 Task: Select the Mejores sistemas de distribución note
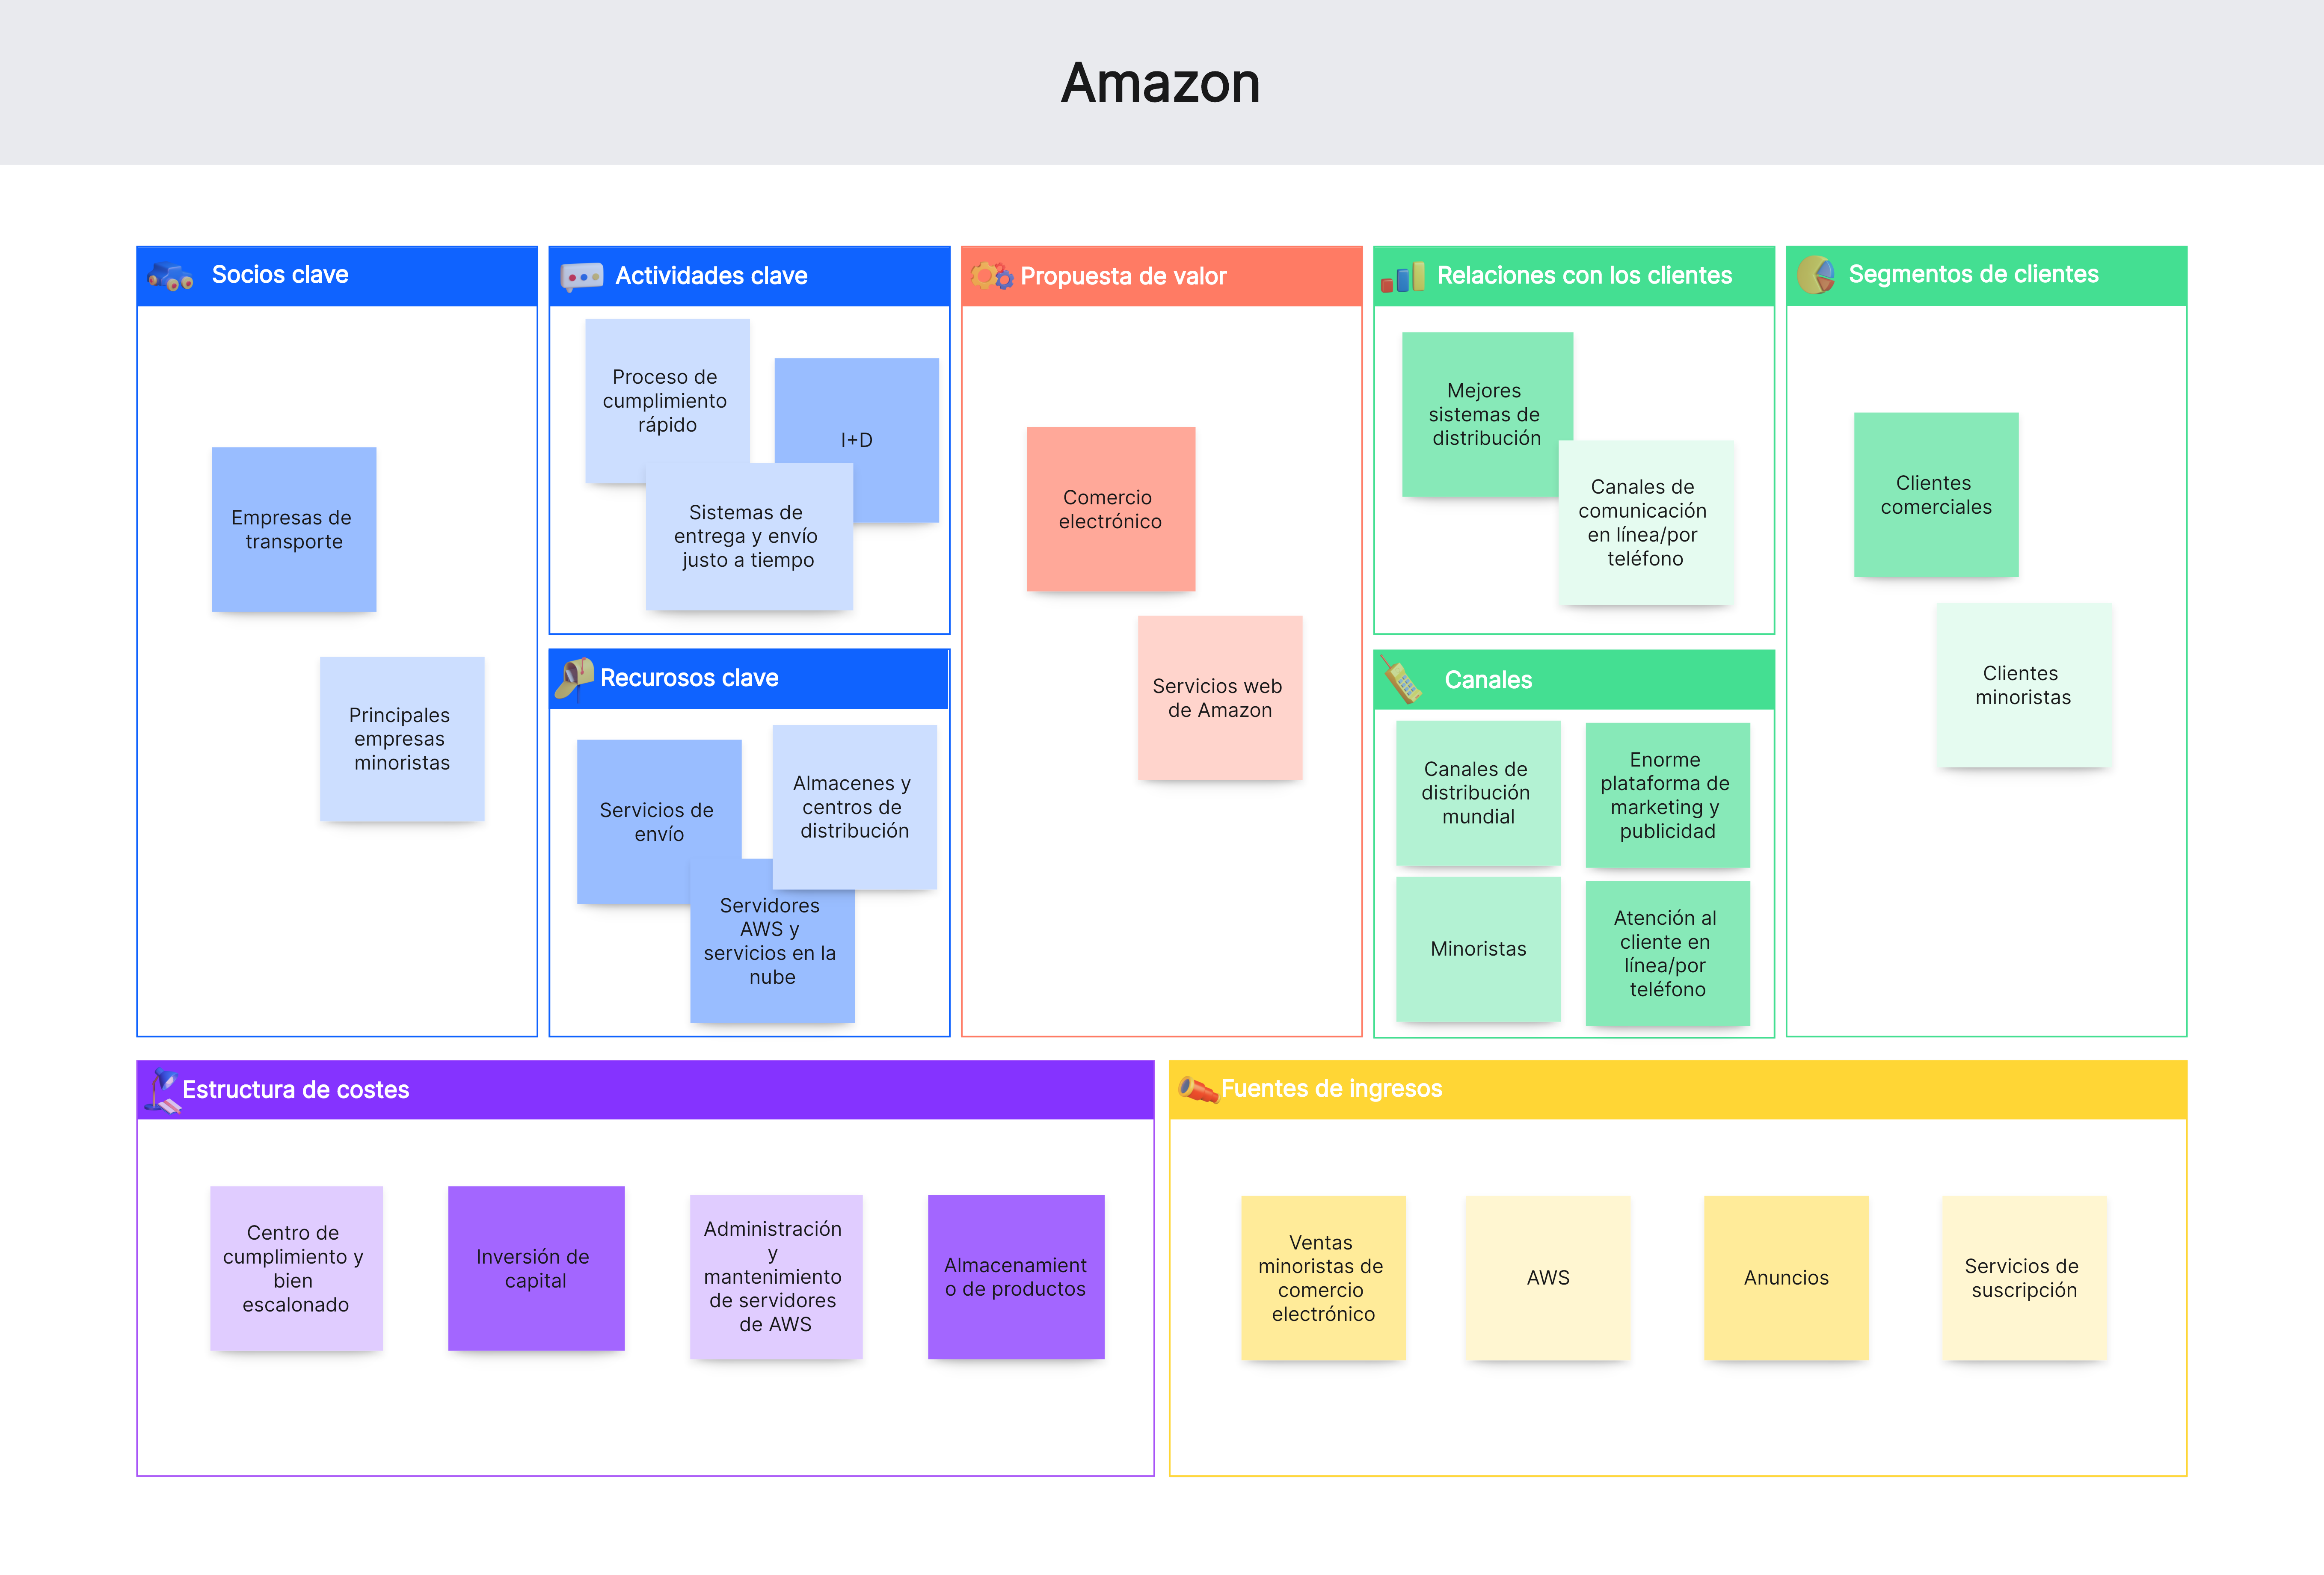point(1487,414)
